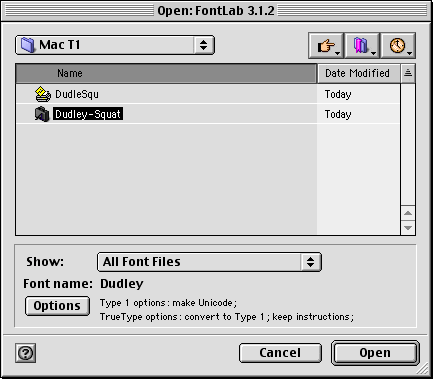Viewport: 433px width, 379px height.
Task: Select the DudleSqu file name
Action: [x=77, y=94]
